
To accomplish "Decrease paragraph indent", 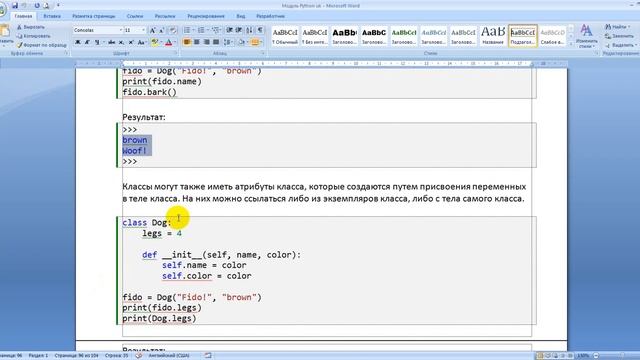I will pyautogui.click(x=229, y=30).
